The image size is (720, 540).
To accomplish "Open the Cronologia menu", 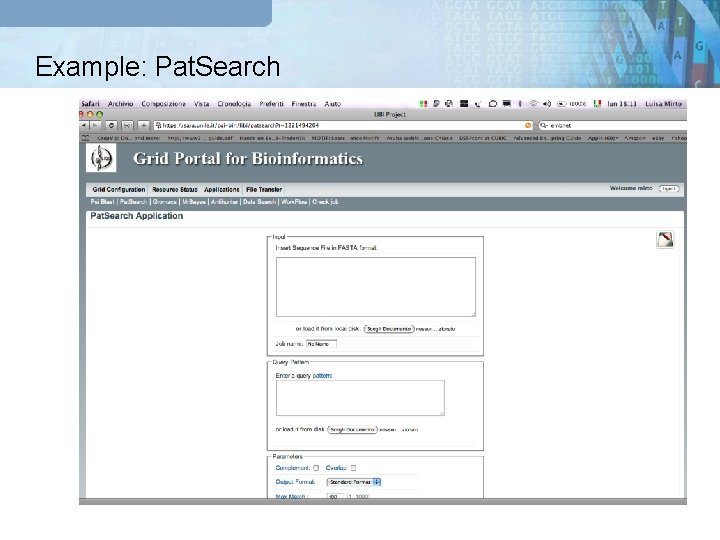I will click(234, 104).
